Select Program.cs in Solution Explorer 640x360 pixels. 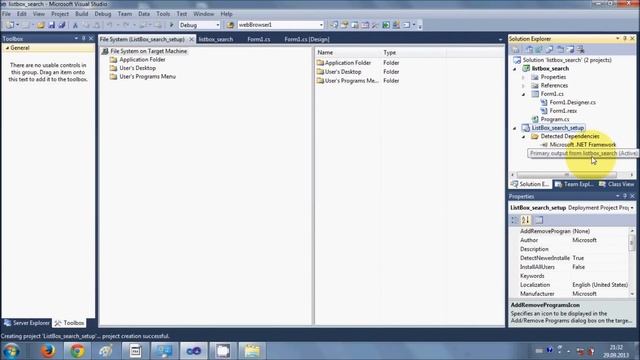click(x=555, y=120)
